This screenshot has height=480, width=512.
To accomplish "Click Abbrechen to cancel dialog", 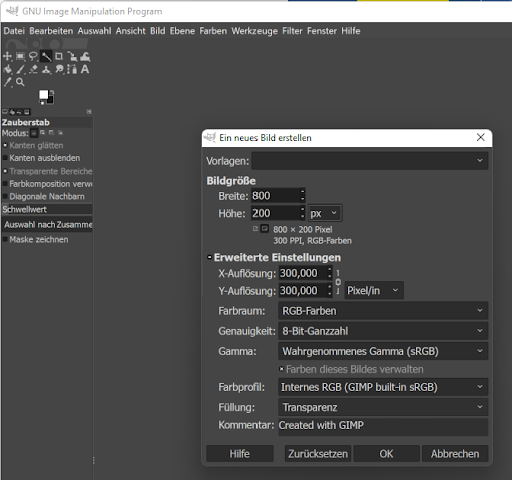I will click(x=455, y=454).
